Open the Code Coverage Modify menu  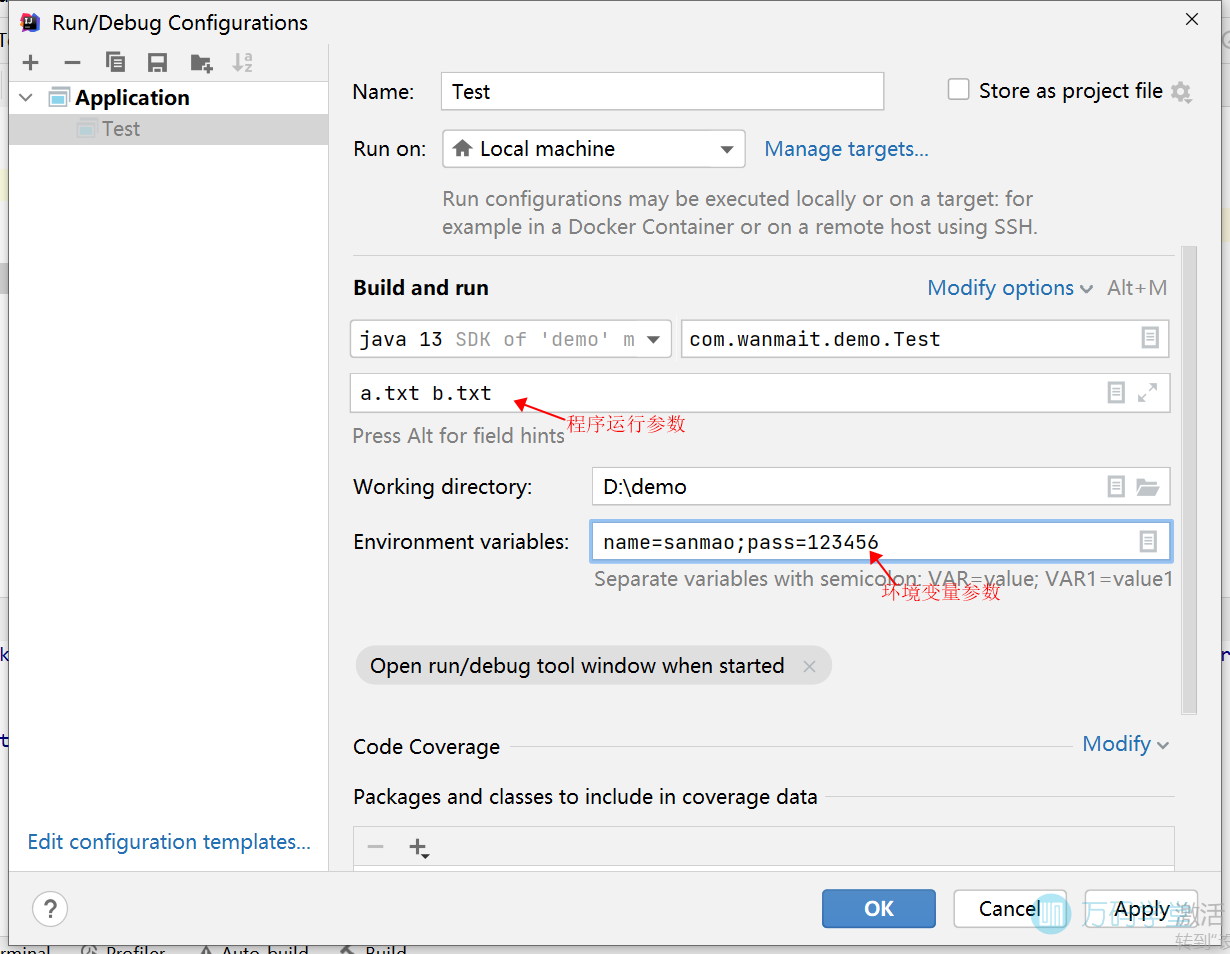tap(1125, 744)
